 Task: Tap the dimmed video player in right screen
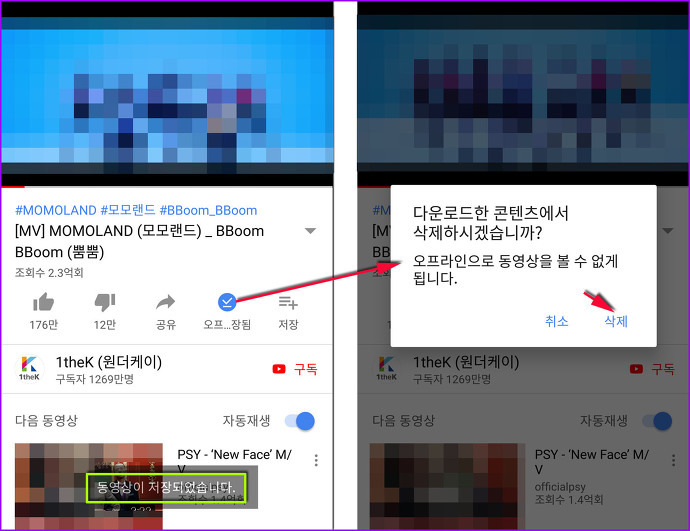point(523,95)
